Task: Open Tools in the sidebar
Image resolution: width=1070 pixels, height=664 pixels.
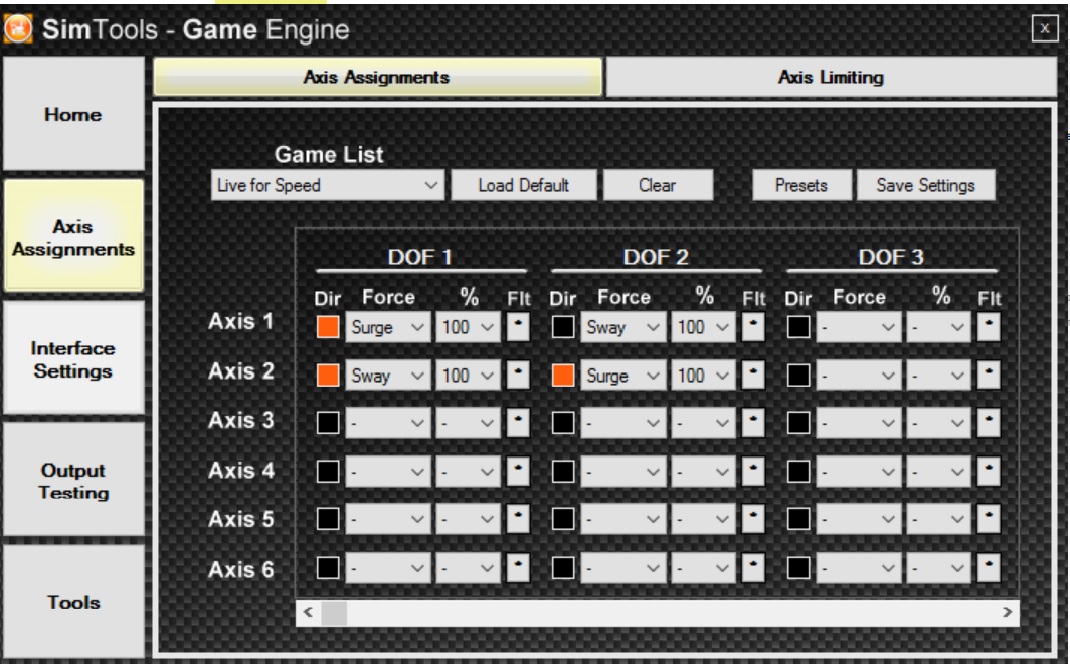Action: (x=73, y=601)
